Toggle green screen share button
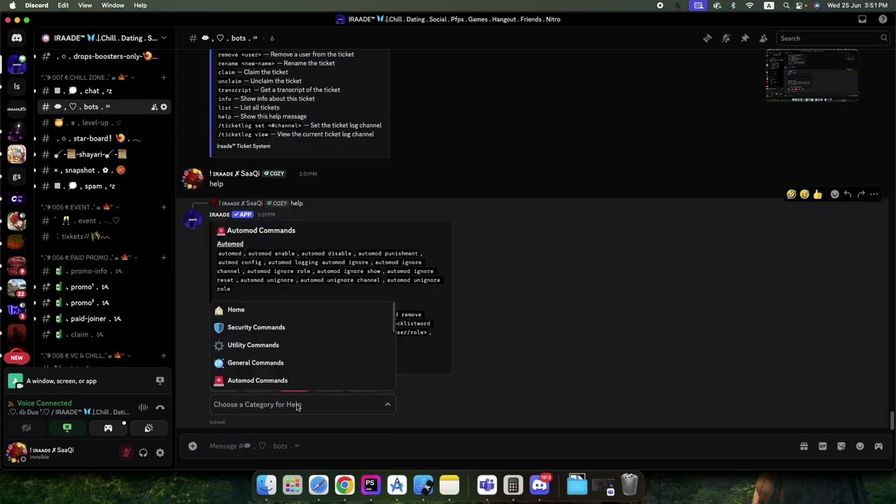 [67, 428]
